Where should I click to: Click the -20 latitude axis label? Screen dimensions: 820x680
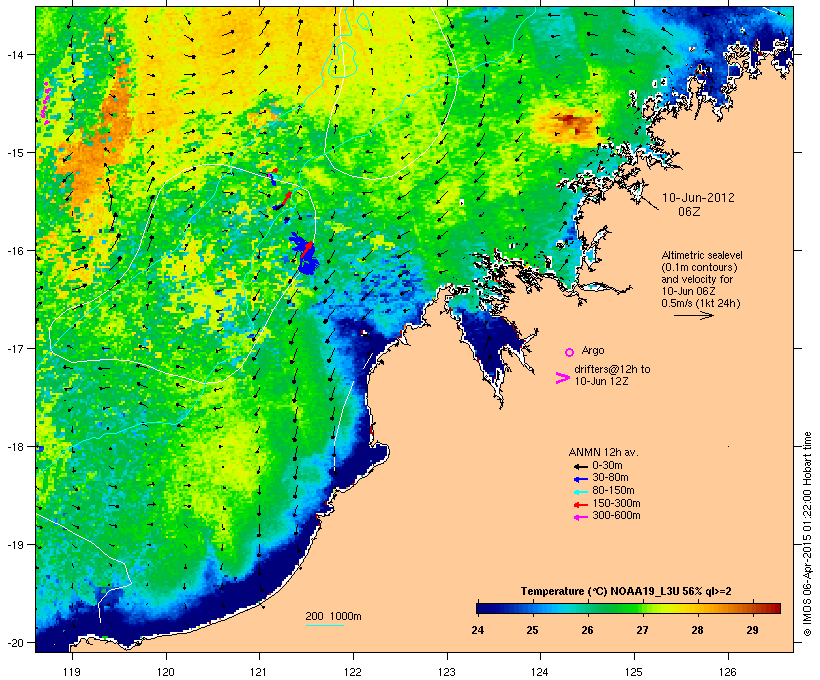pos(14,642)
